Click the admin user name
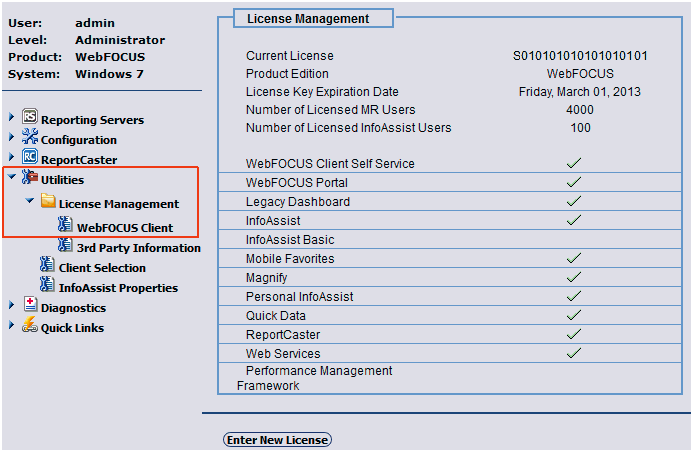Image resolution: width=693 pixels, height=452 pixels. coord(95,23)
